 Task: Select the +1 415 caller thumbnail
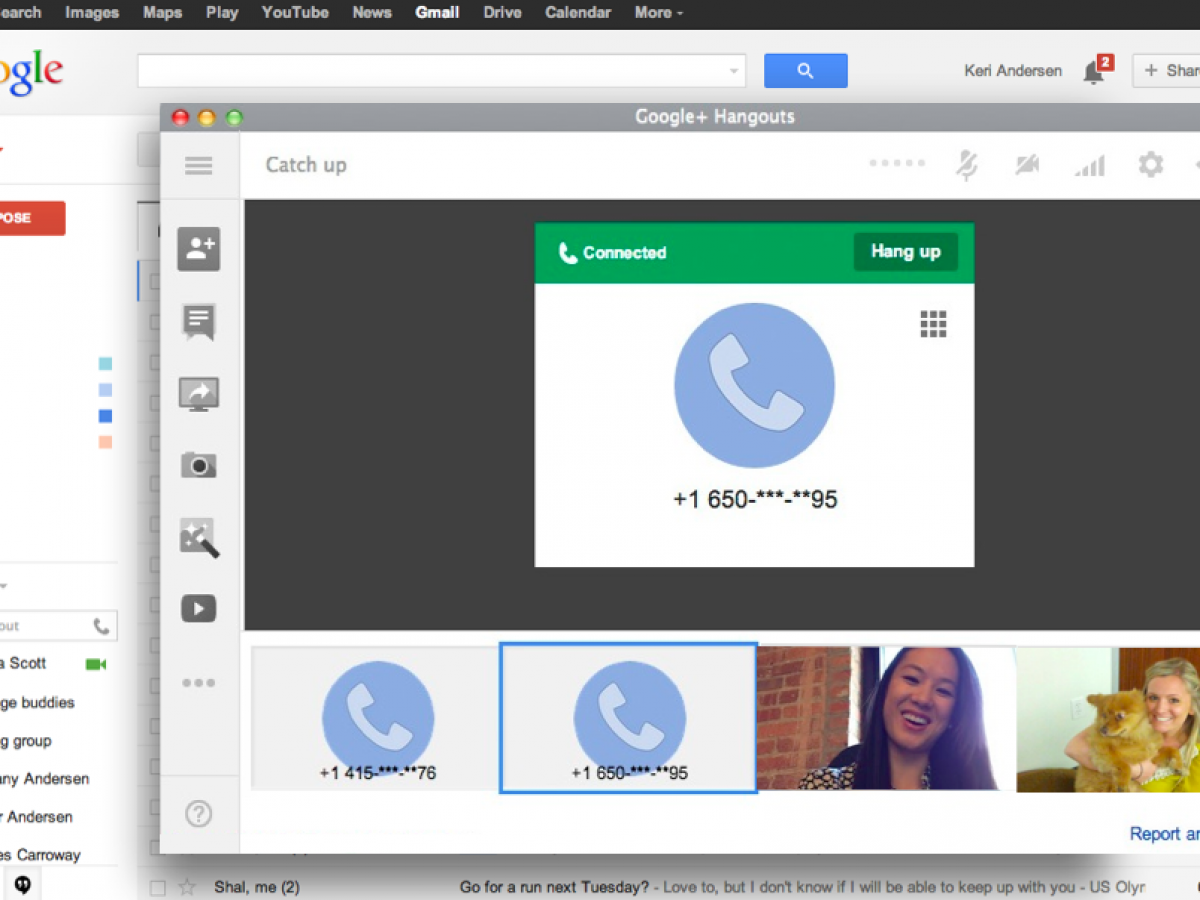(x=377, y=718)
